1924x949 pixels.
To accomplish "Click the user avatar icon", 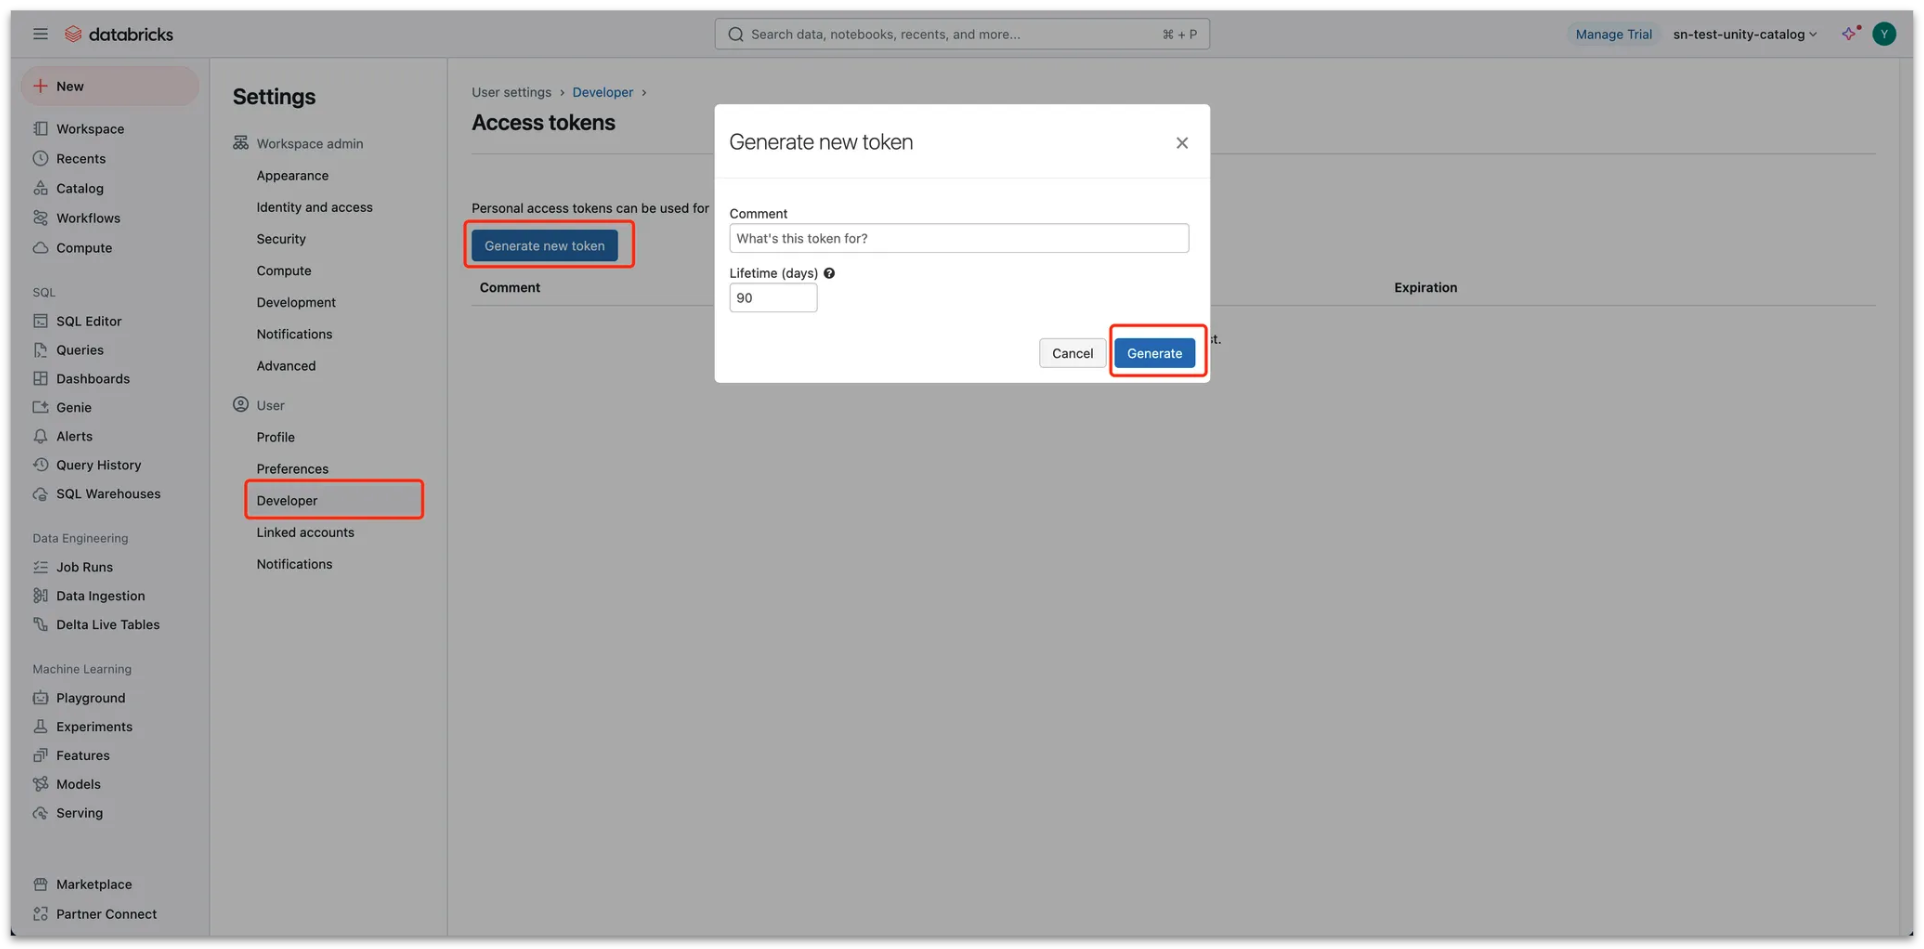I will pos(1884,34).
